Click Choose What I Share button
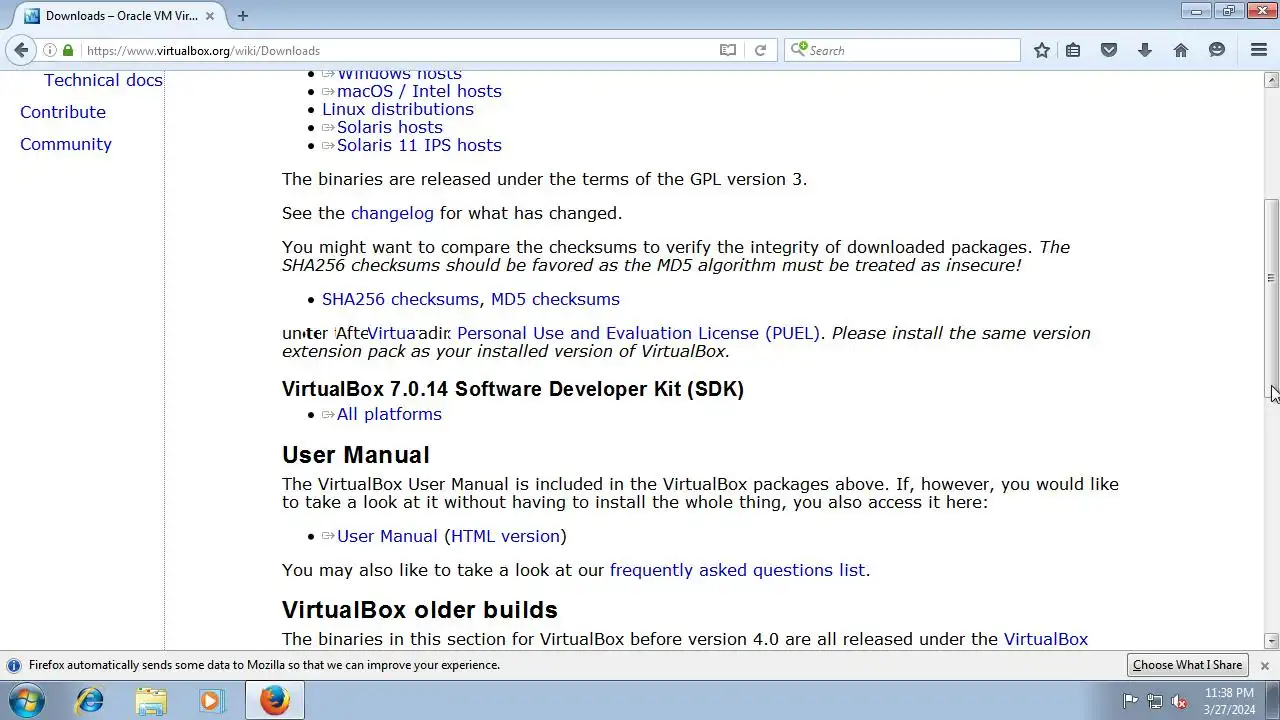This screenshot has width=1280, height=720. [x=1187, y=665]
